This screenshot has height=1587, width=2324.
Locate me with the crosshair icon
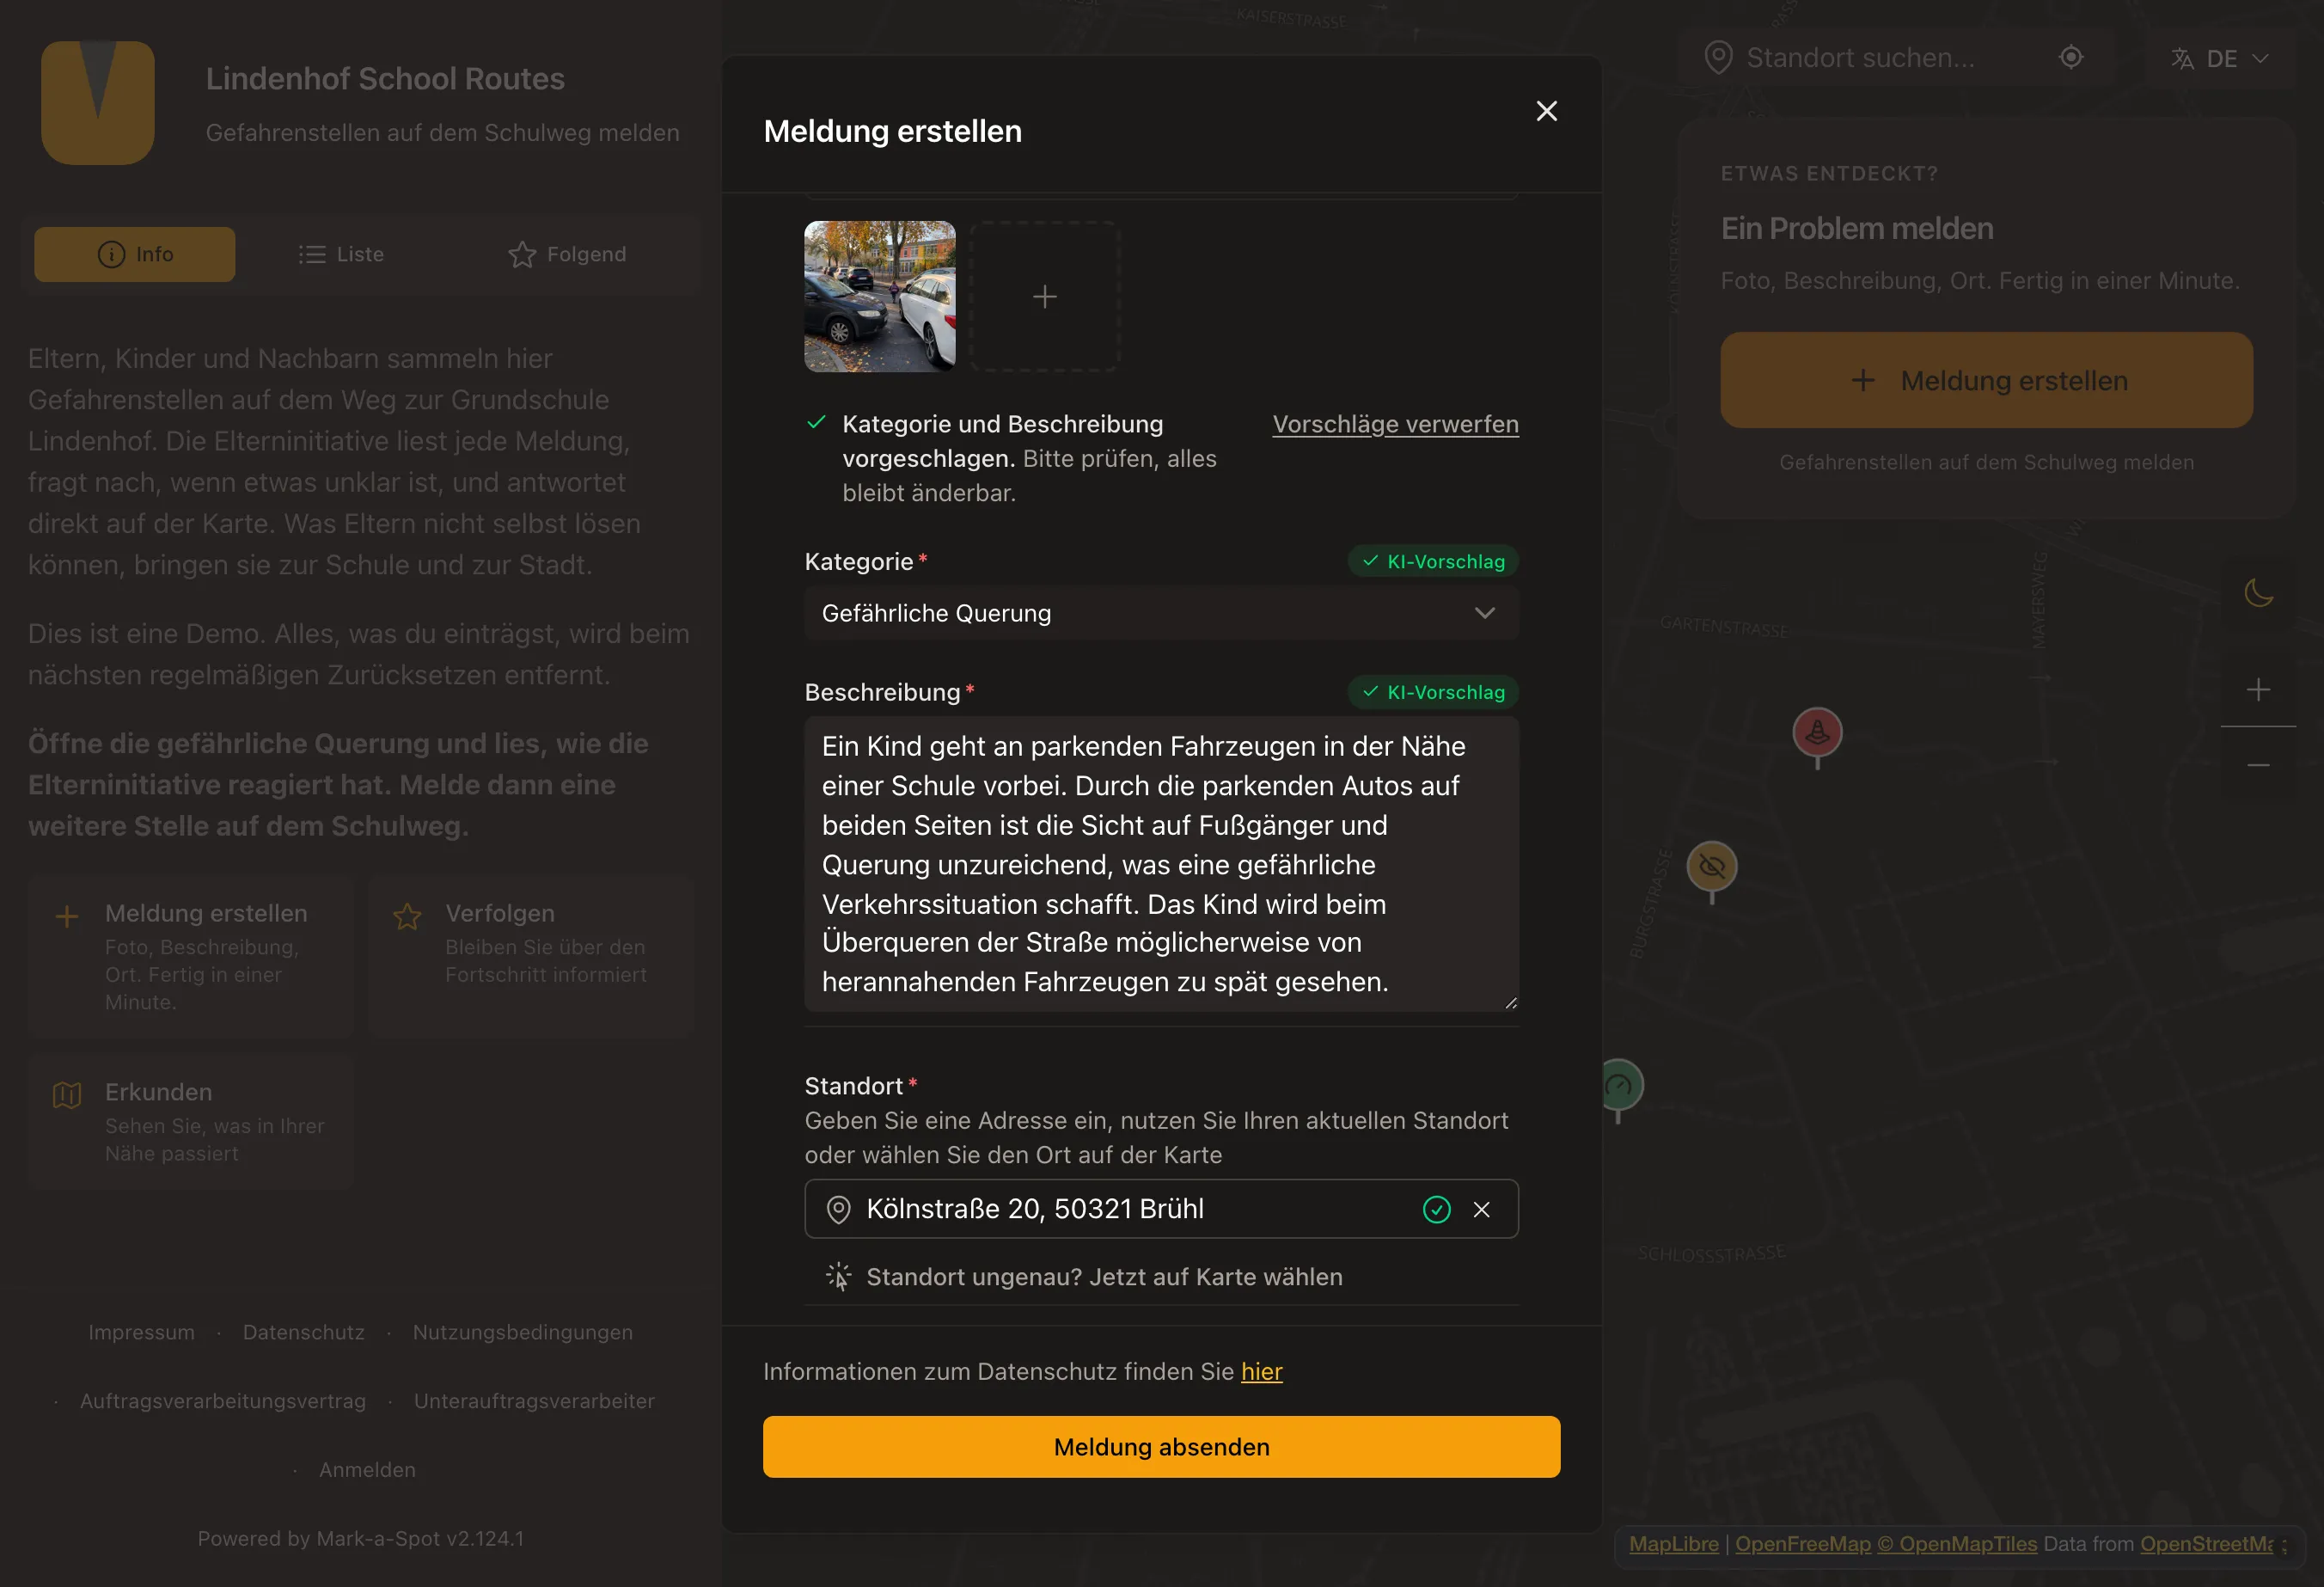point(2071,58)
